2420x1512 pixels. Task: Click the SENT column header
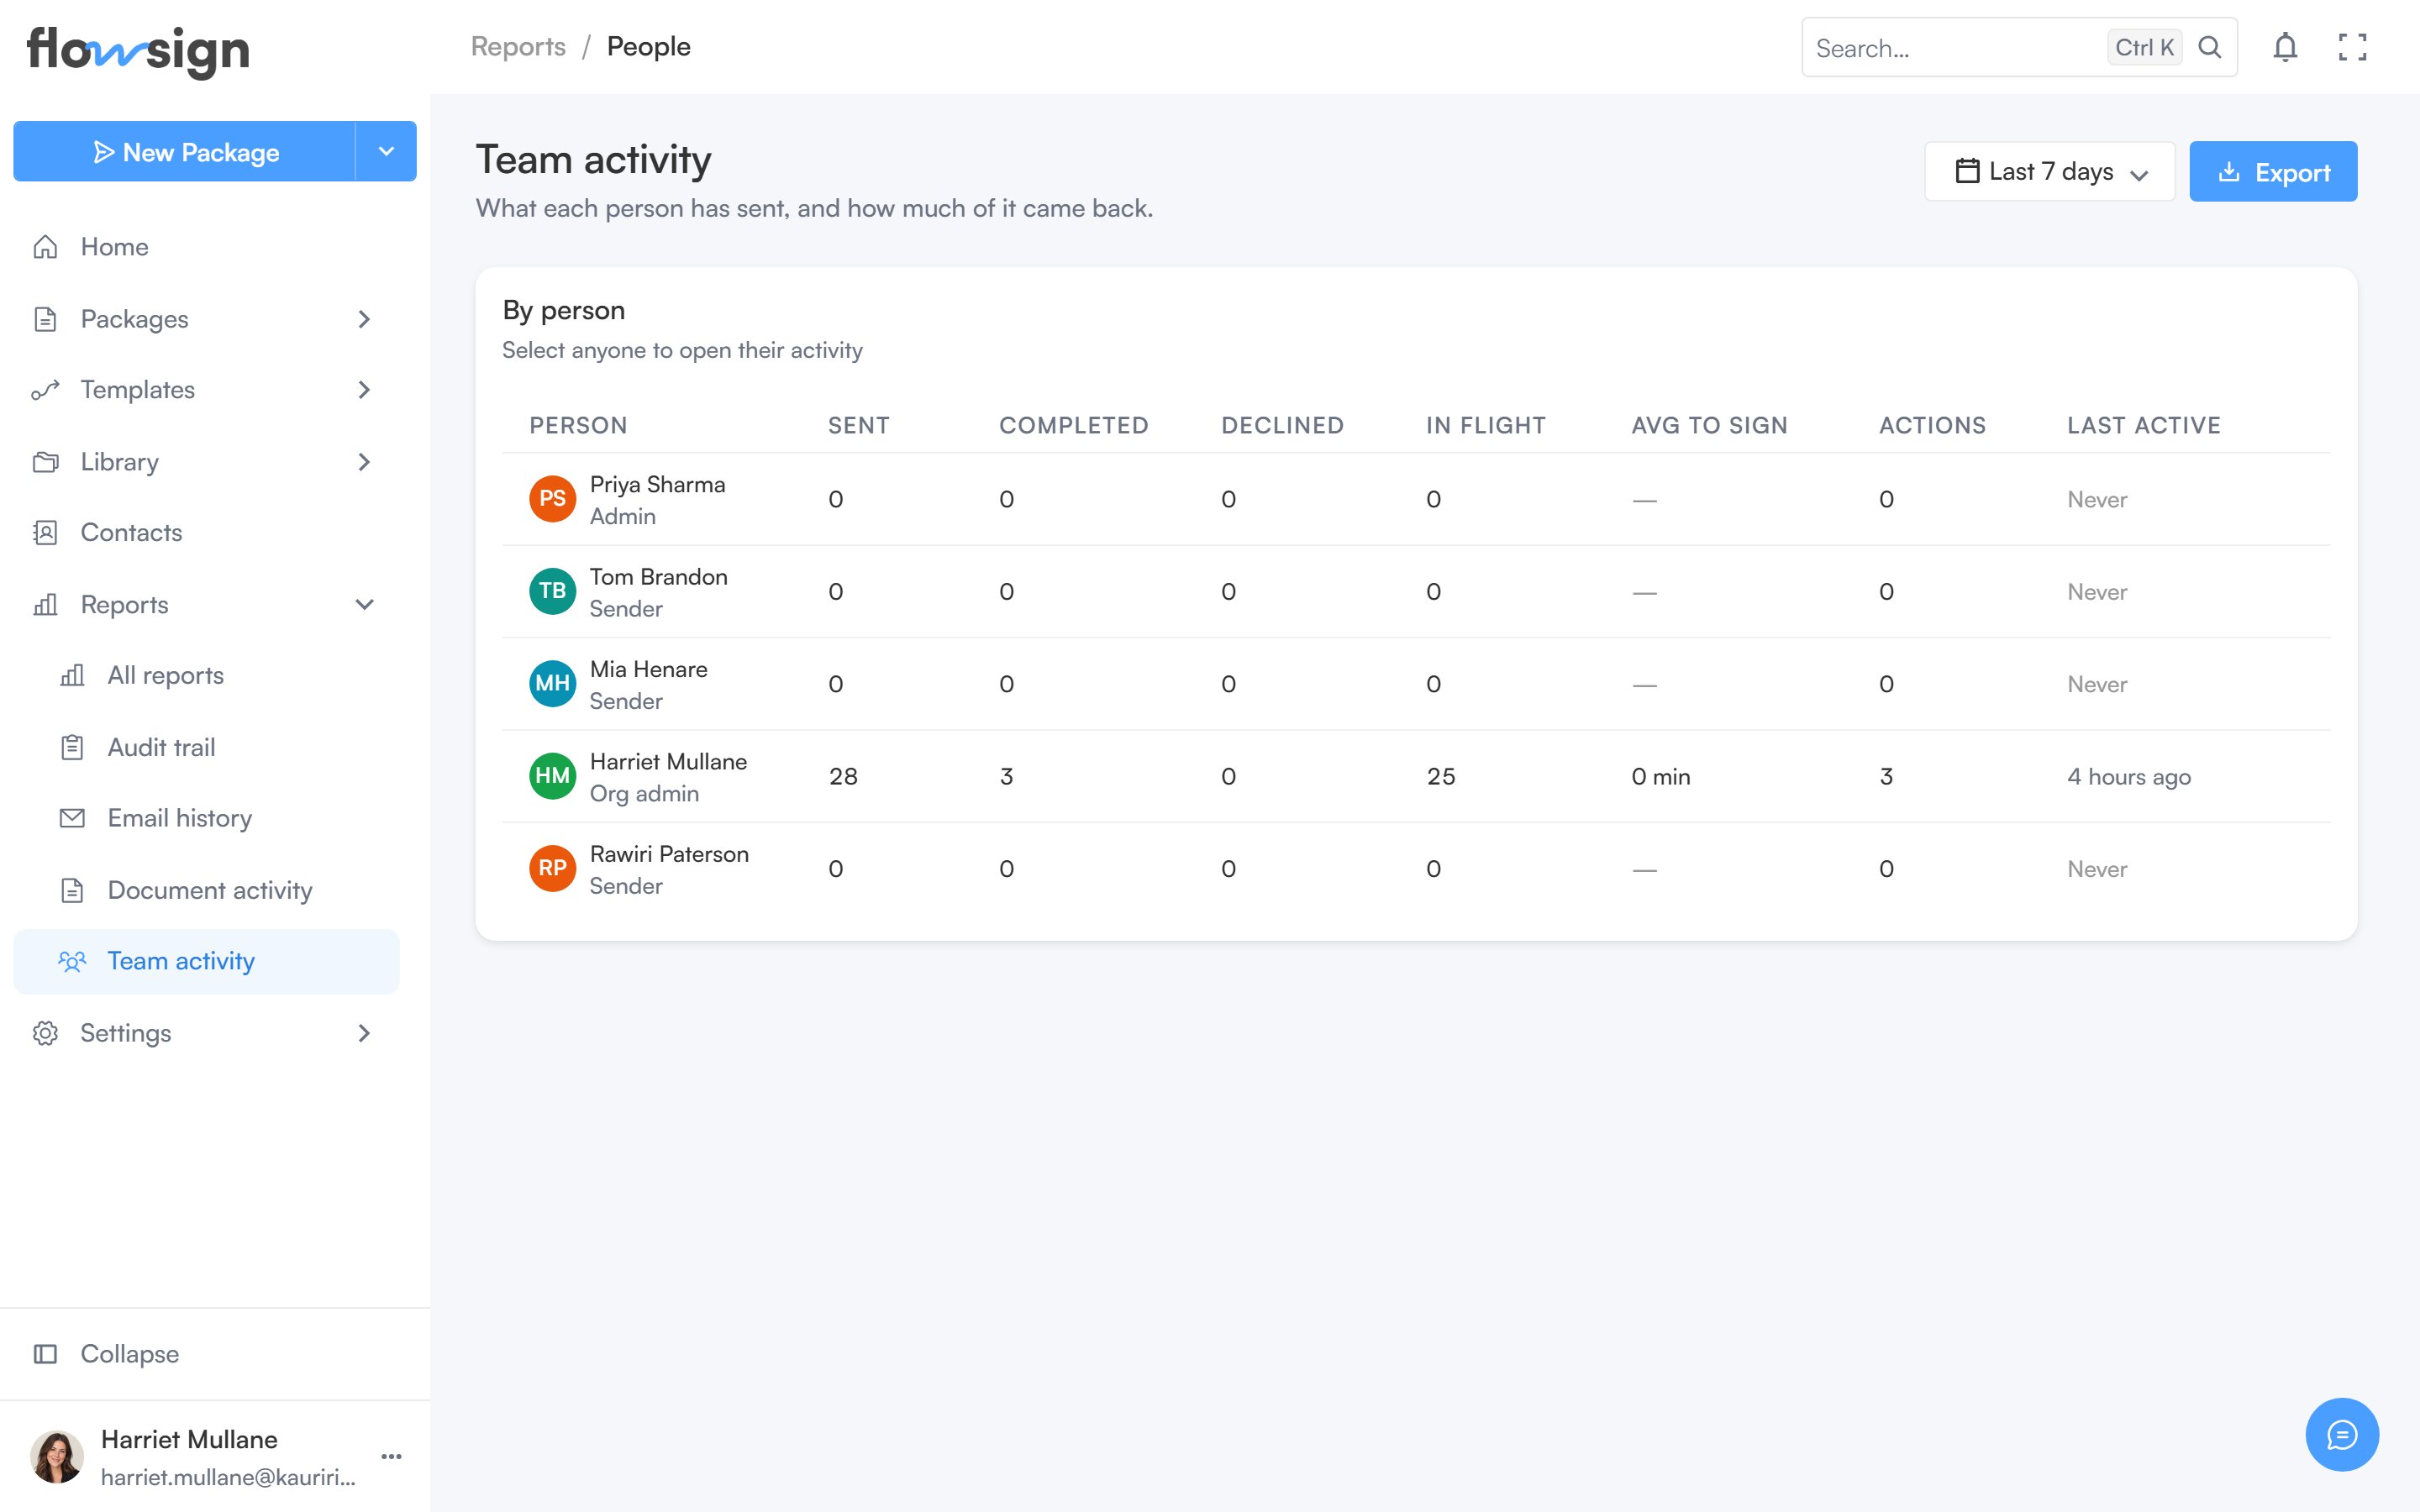click(x=858, y=425)
